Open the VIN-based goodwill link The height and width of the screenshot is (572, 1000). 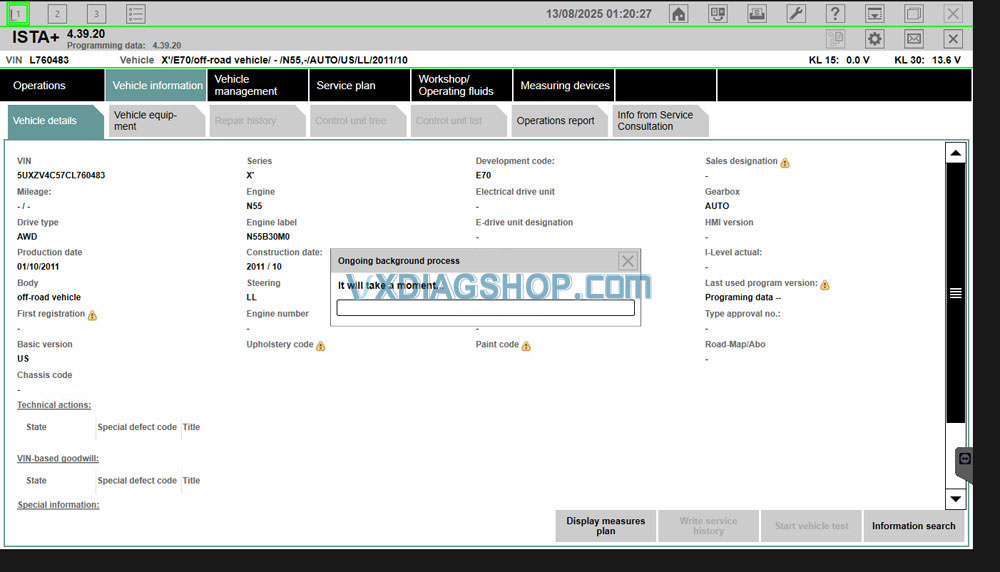pos(58,458)
